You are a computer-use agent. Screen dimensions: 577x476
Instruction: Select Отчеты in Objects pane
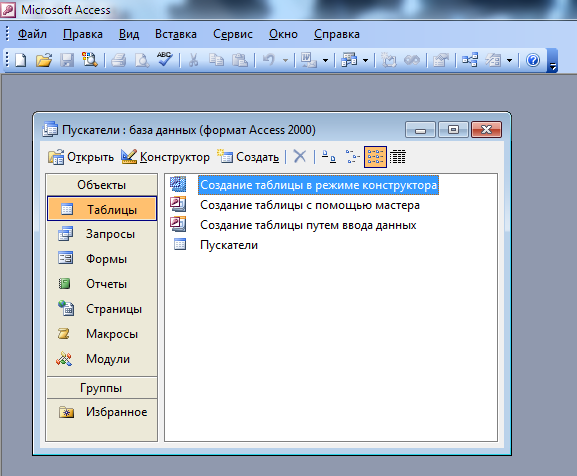tap(102, 284)
